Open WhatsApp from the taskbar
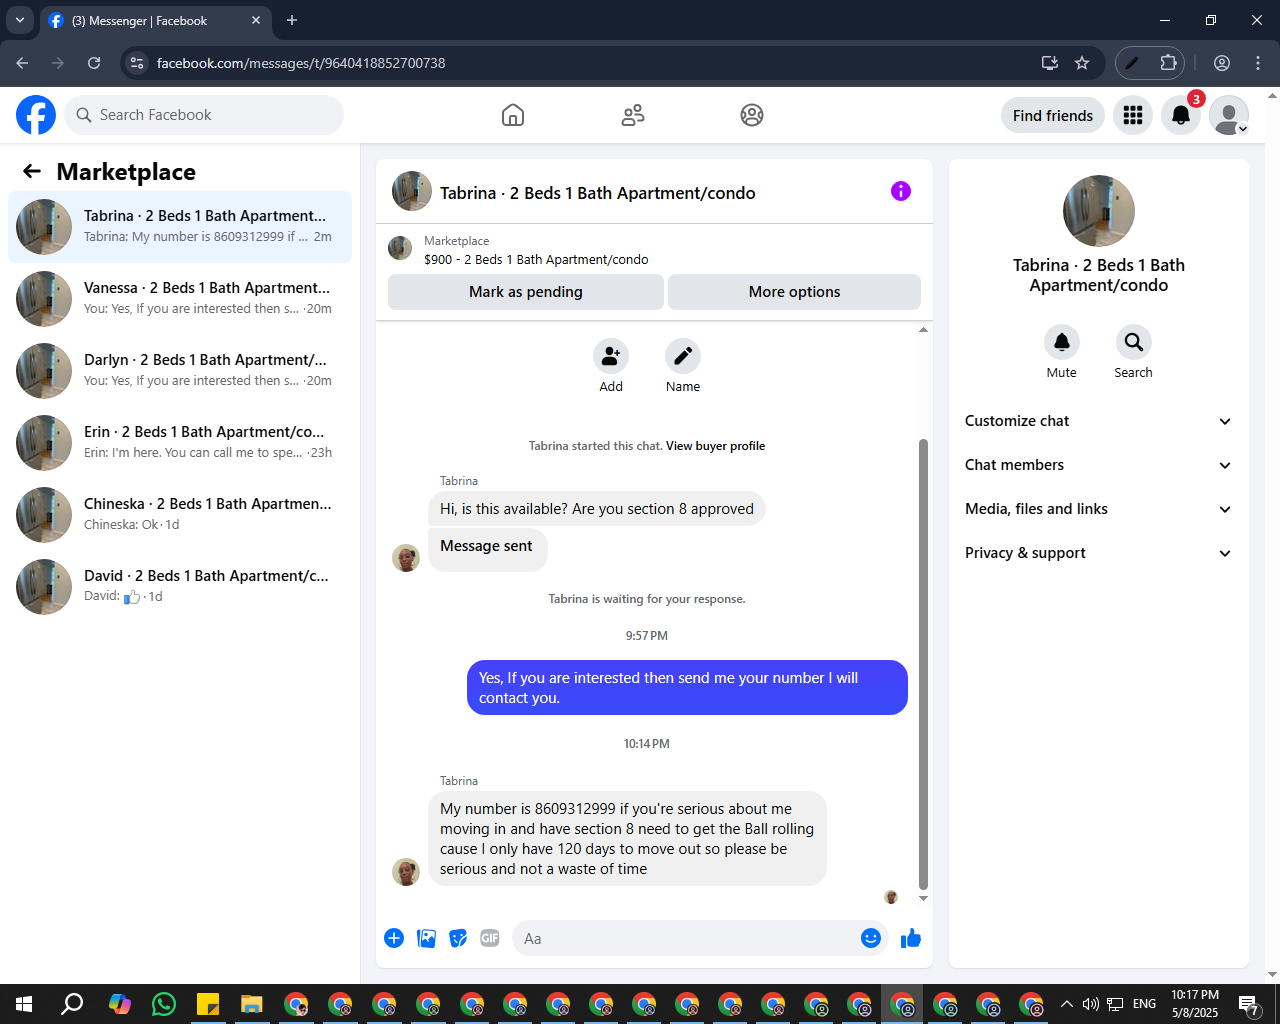This screenshot has height=1024, width=1280. [x=164, y=1004]
